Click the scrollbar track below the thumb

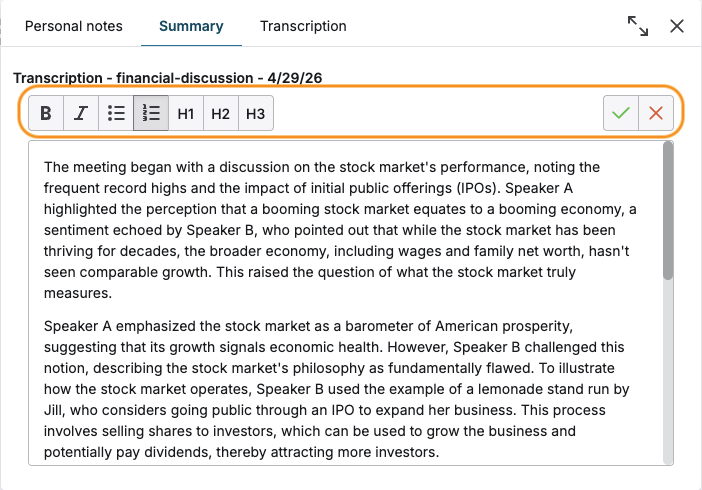pyautogui.click(x=668, y=372)
